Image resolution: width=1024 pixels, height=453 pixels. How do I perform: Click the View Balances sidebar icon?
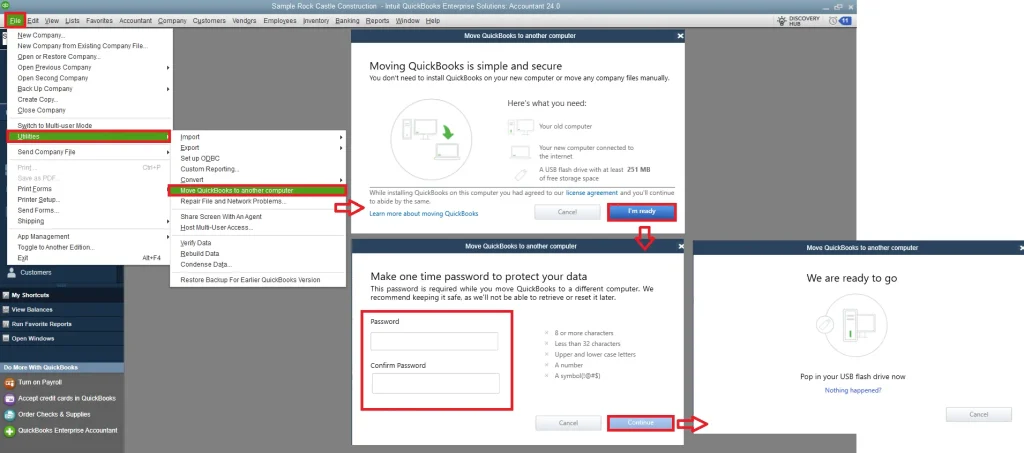tap(6, 309)
